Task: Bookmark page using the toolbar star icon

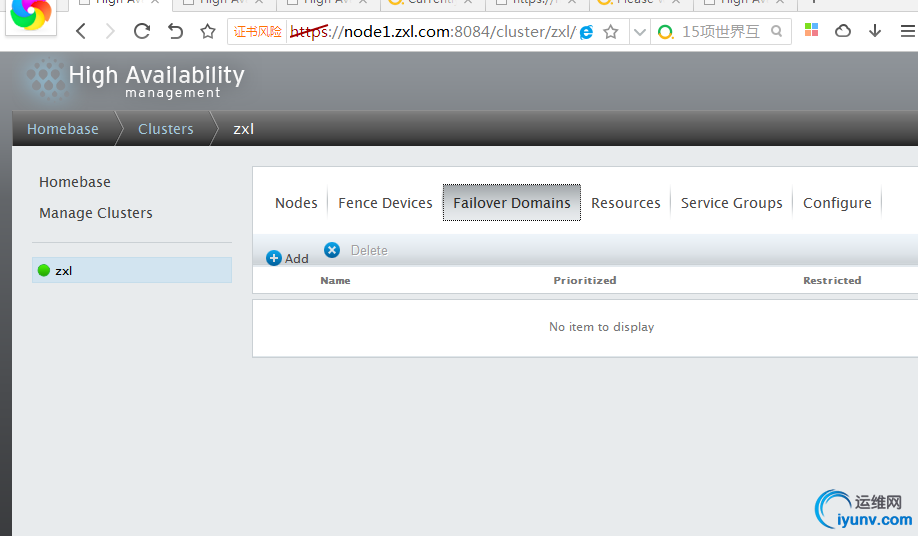Action: pyautogui.click(x=208, y=31)
